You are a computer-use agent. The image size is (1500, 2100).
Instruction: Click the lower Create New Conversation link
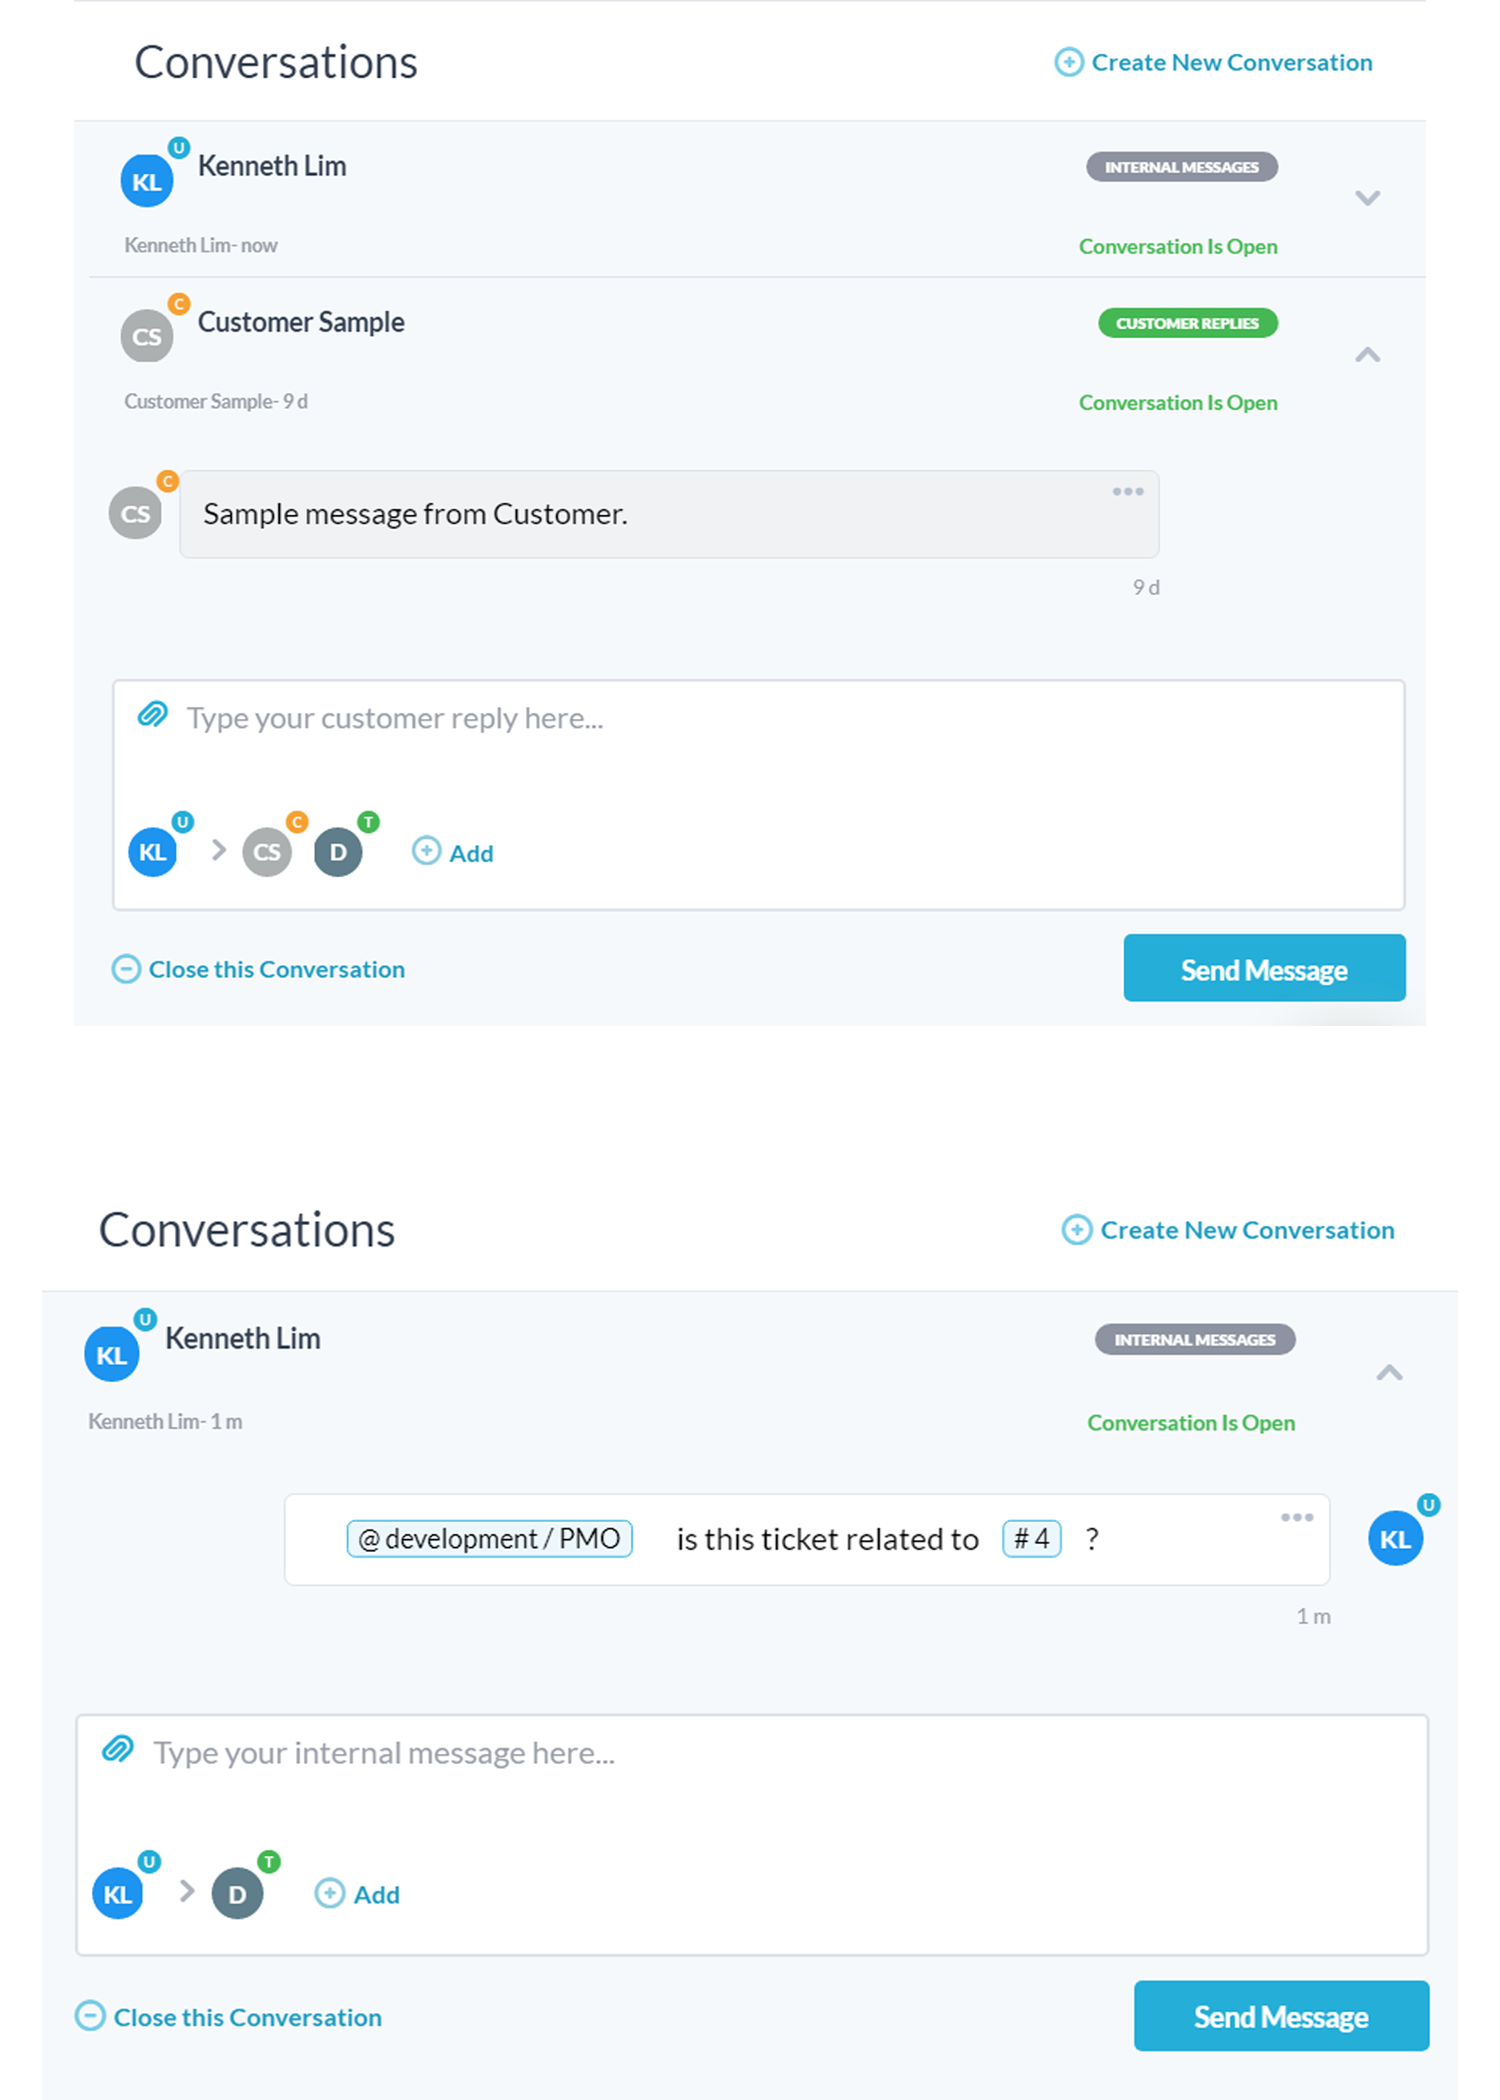tap(1227, 1229)
